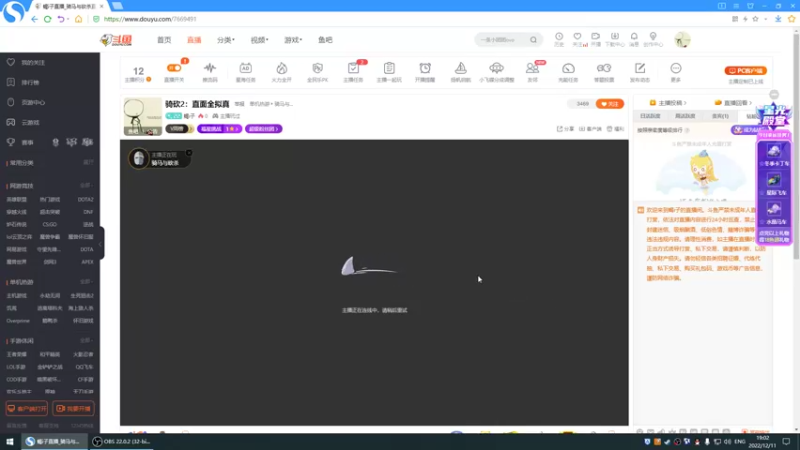Open OBS 22.0.2 in the Windows taskbar

click(121, 441)
